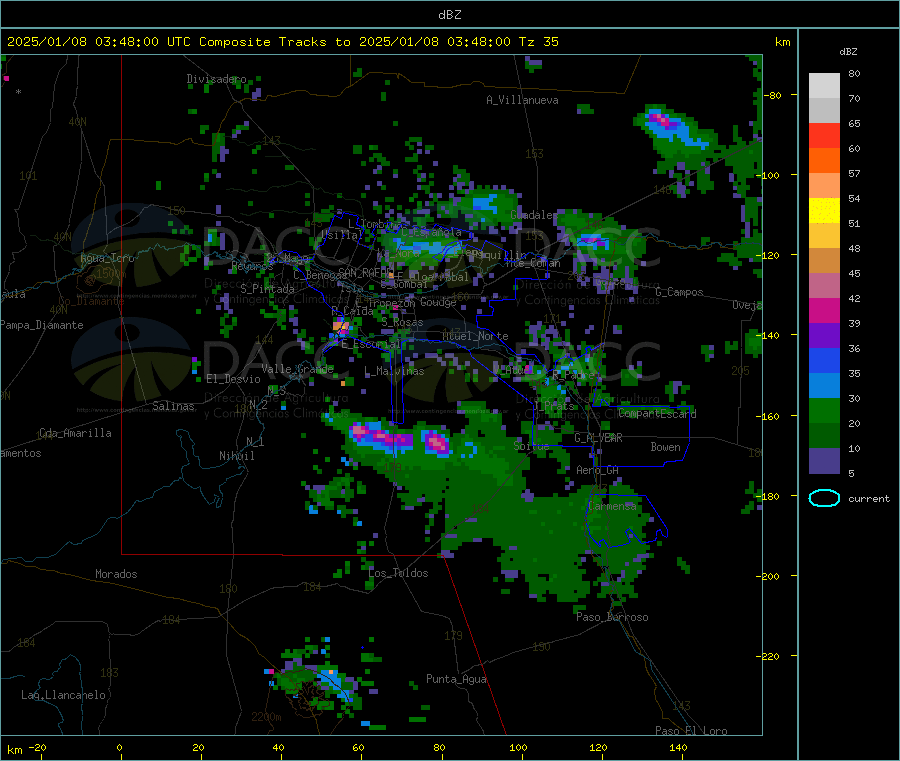
Task: Click the 'Lag.Llancanelo' map label
Action: point(63,696)
